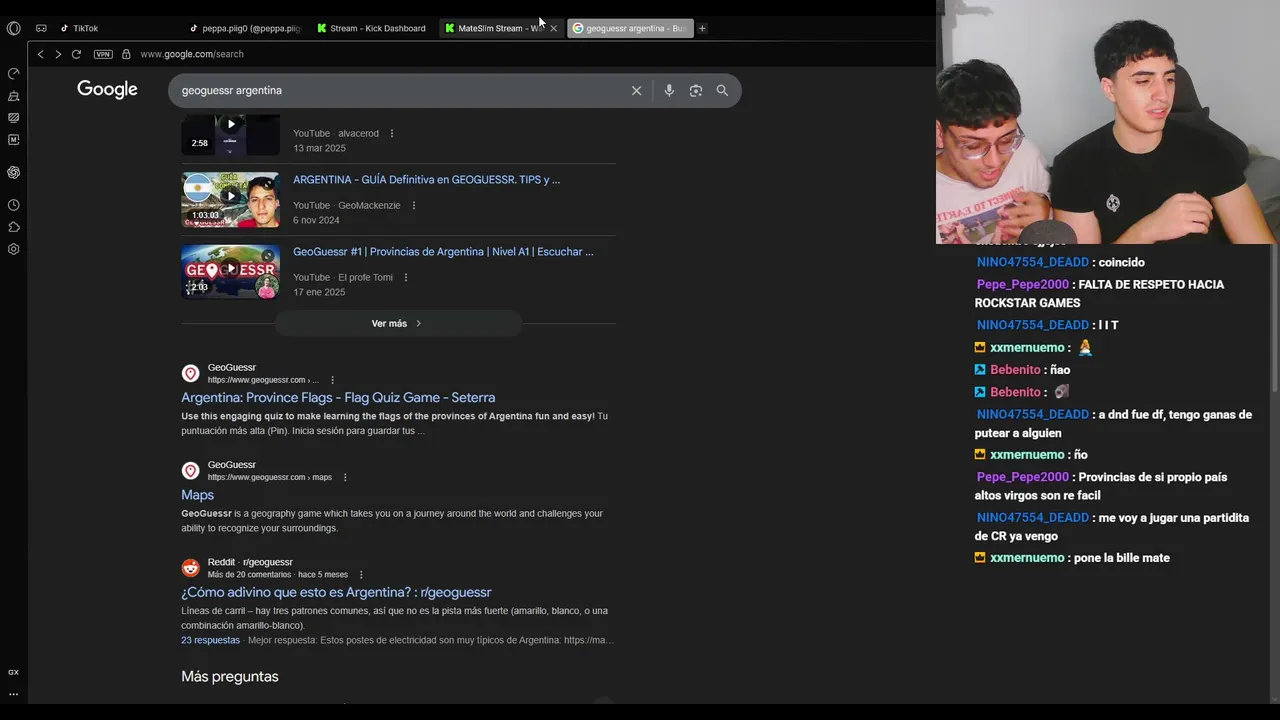Image resolution: width=1280 pixels, height=720 pixels.
Task: Open Settings gear in sidebar
Action: (x=13, y=249)
